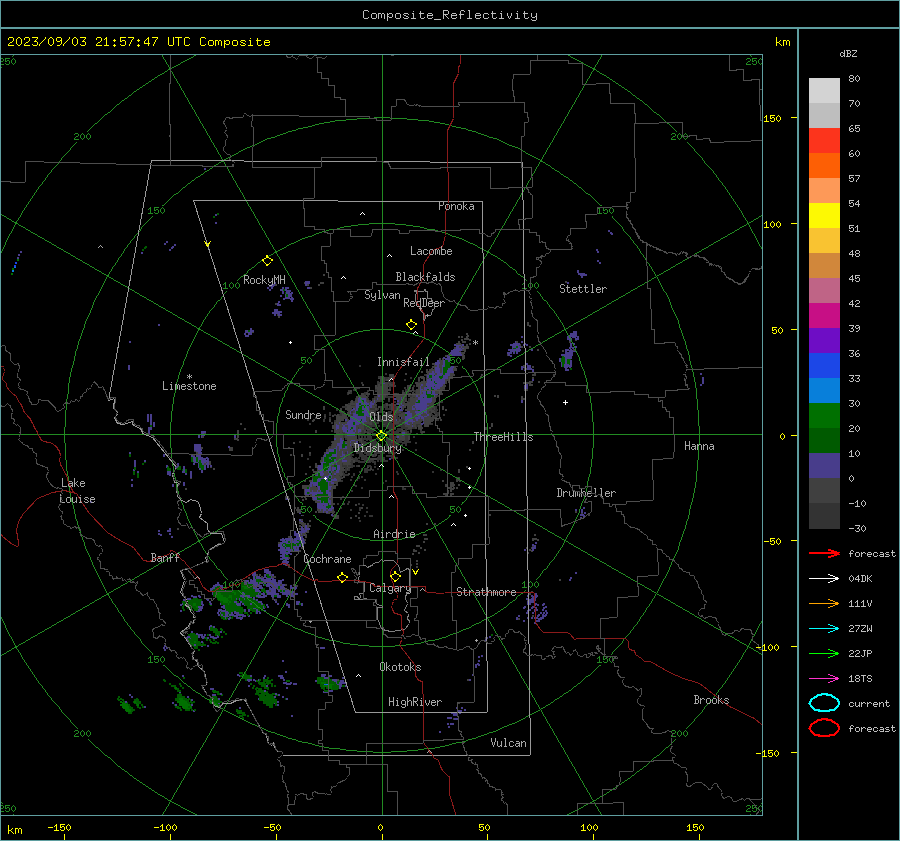The width and height of the screenshot is (900, 841).
Task: Click the Sylvan label
Action: [x=382, y=295]
